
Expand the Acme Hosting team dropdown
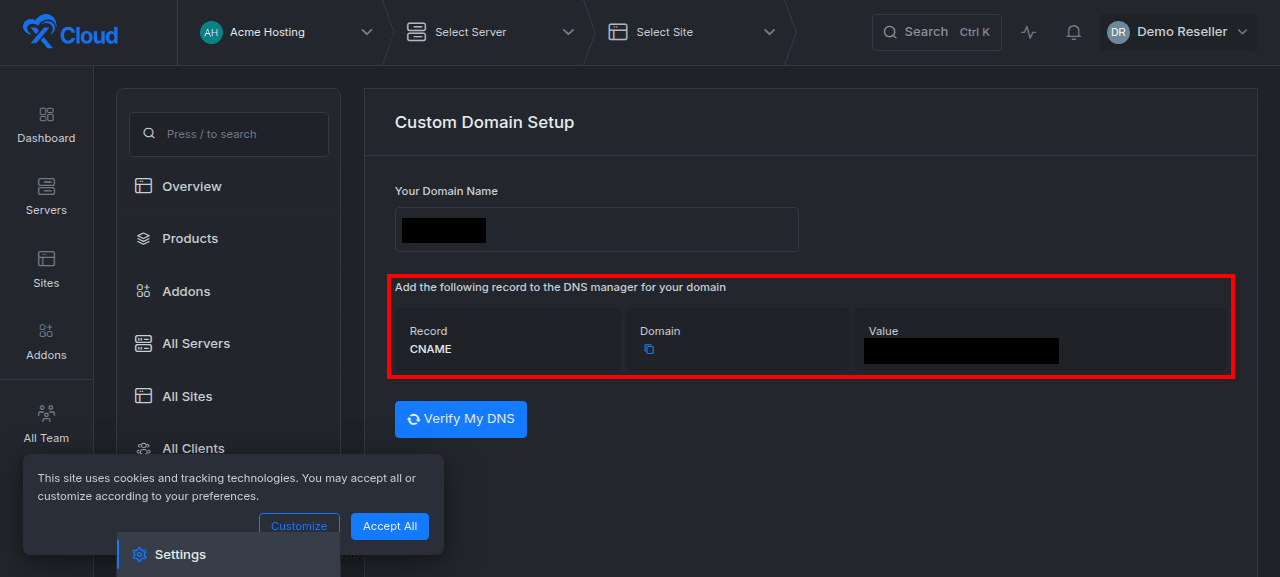366,32
